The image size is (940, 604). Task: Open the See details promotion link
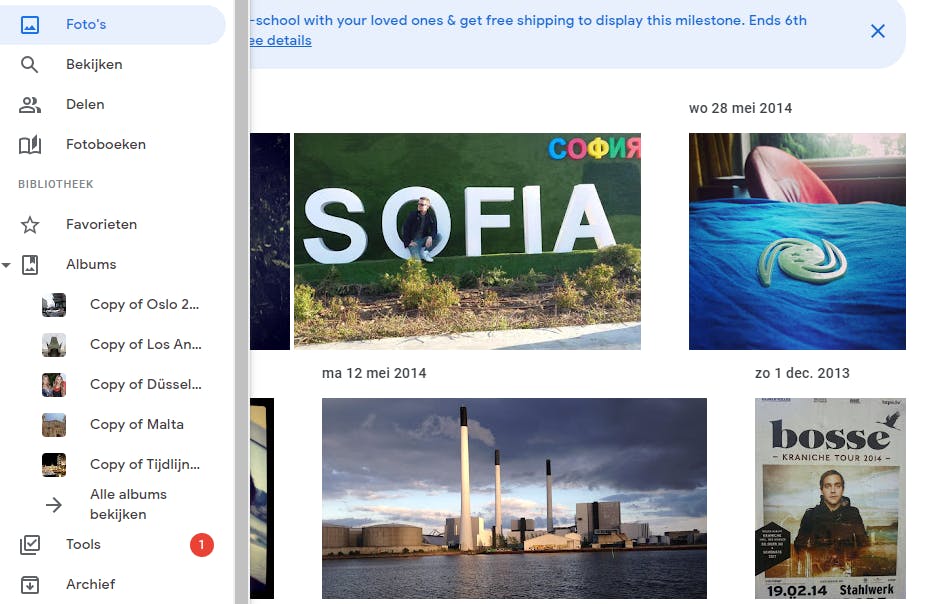(x=280, y=40)
